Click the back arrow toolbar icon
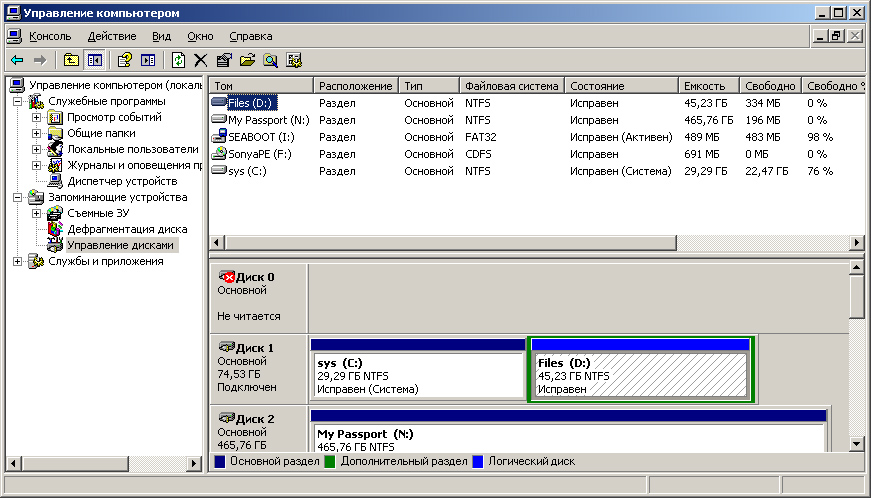 click(17, 60)
